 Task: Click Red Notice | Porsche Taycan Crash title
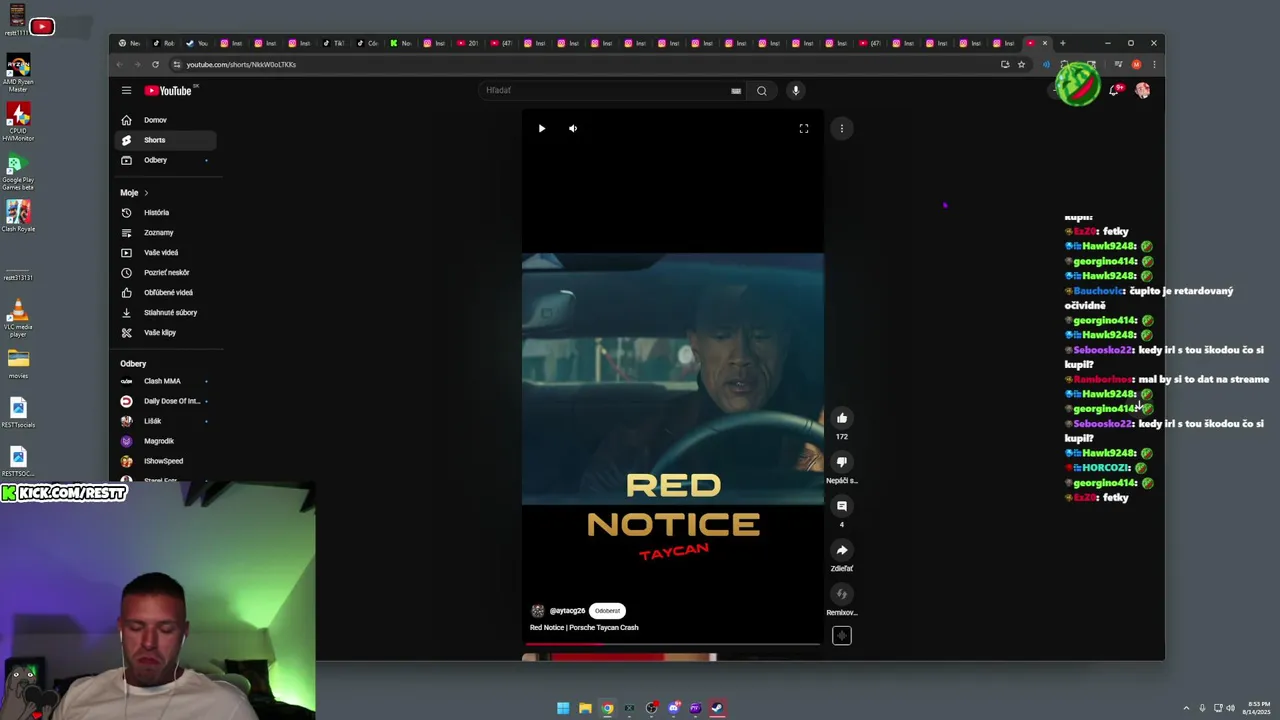584,628
